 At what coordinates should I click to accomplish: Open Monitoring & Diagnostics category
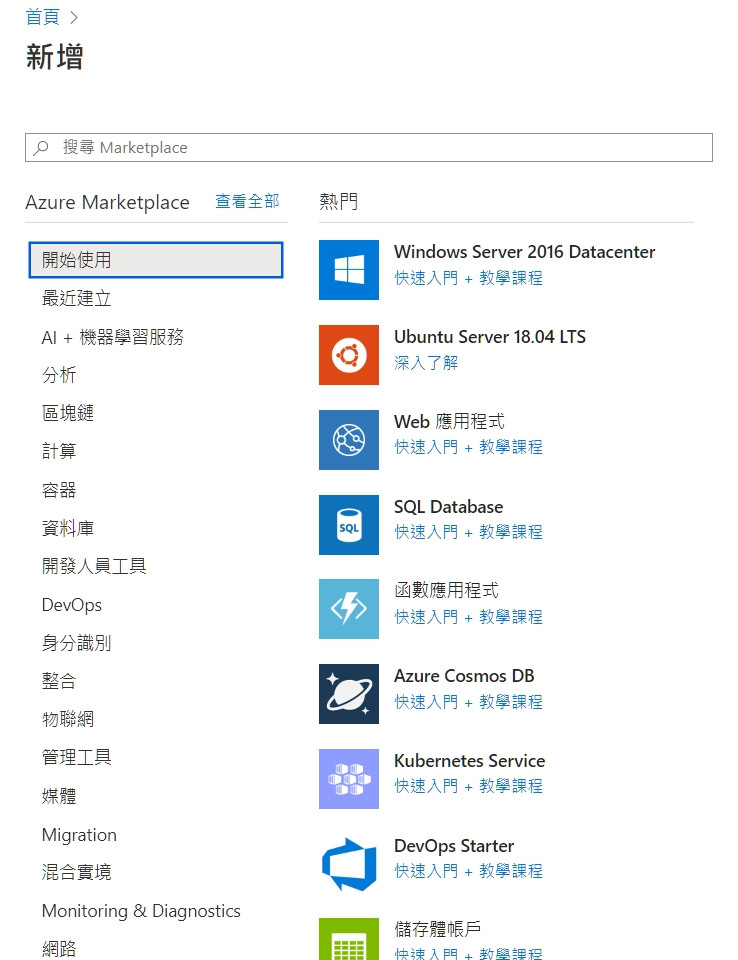pos(141,911)
